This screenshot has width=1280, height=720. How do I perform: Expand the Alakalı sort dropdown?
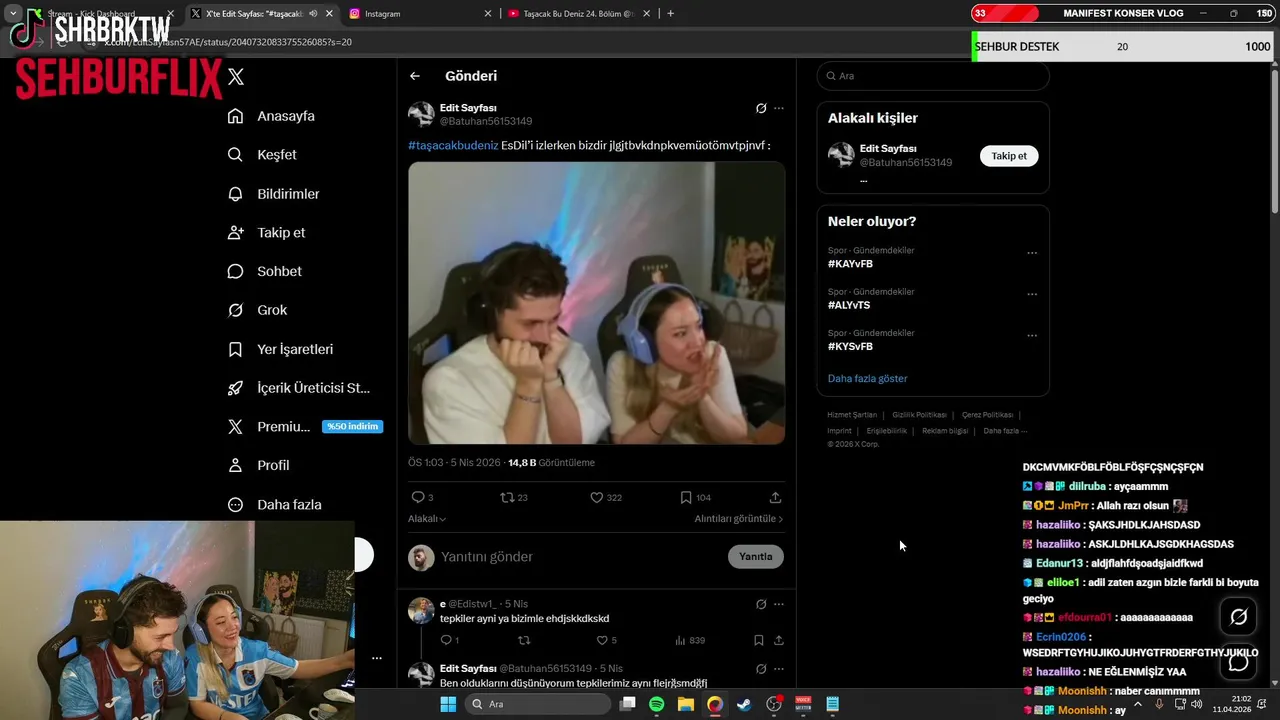pyautogui.click(x=427, y=519)
